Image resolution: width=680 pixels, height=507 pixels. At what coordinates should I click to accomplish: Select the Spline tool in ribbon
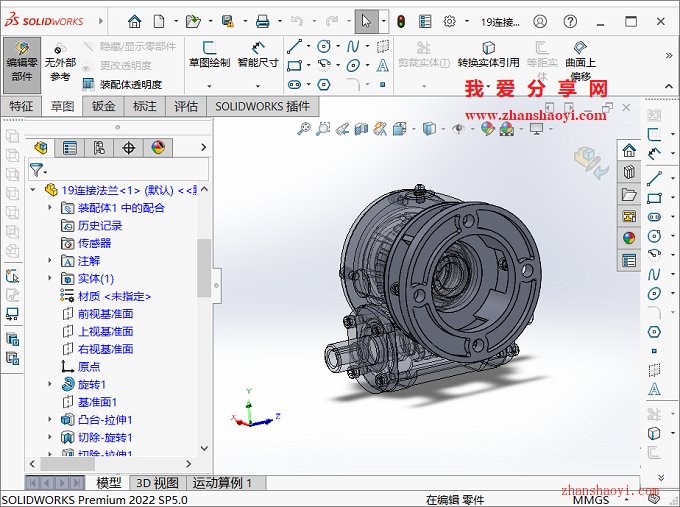353,46
